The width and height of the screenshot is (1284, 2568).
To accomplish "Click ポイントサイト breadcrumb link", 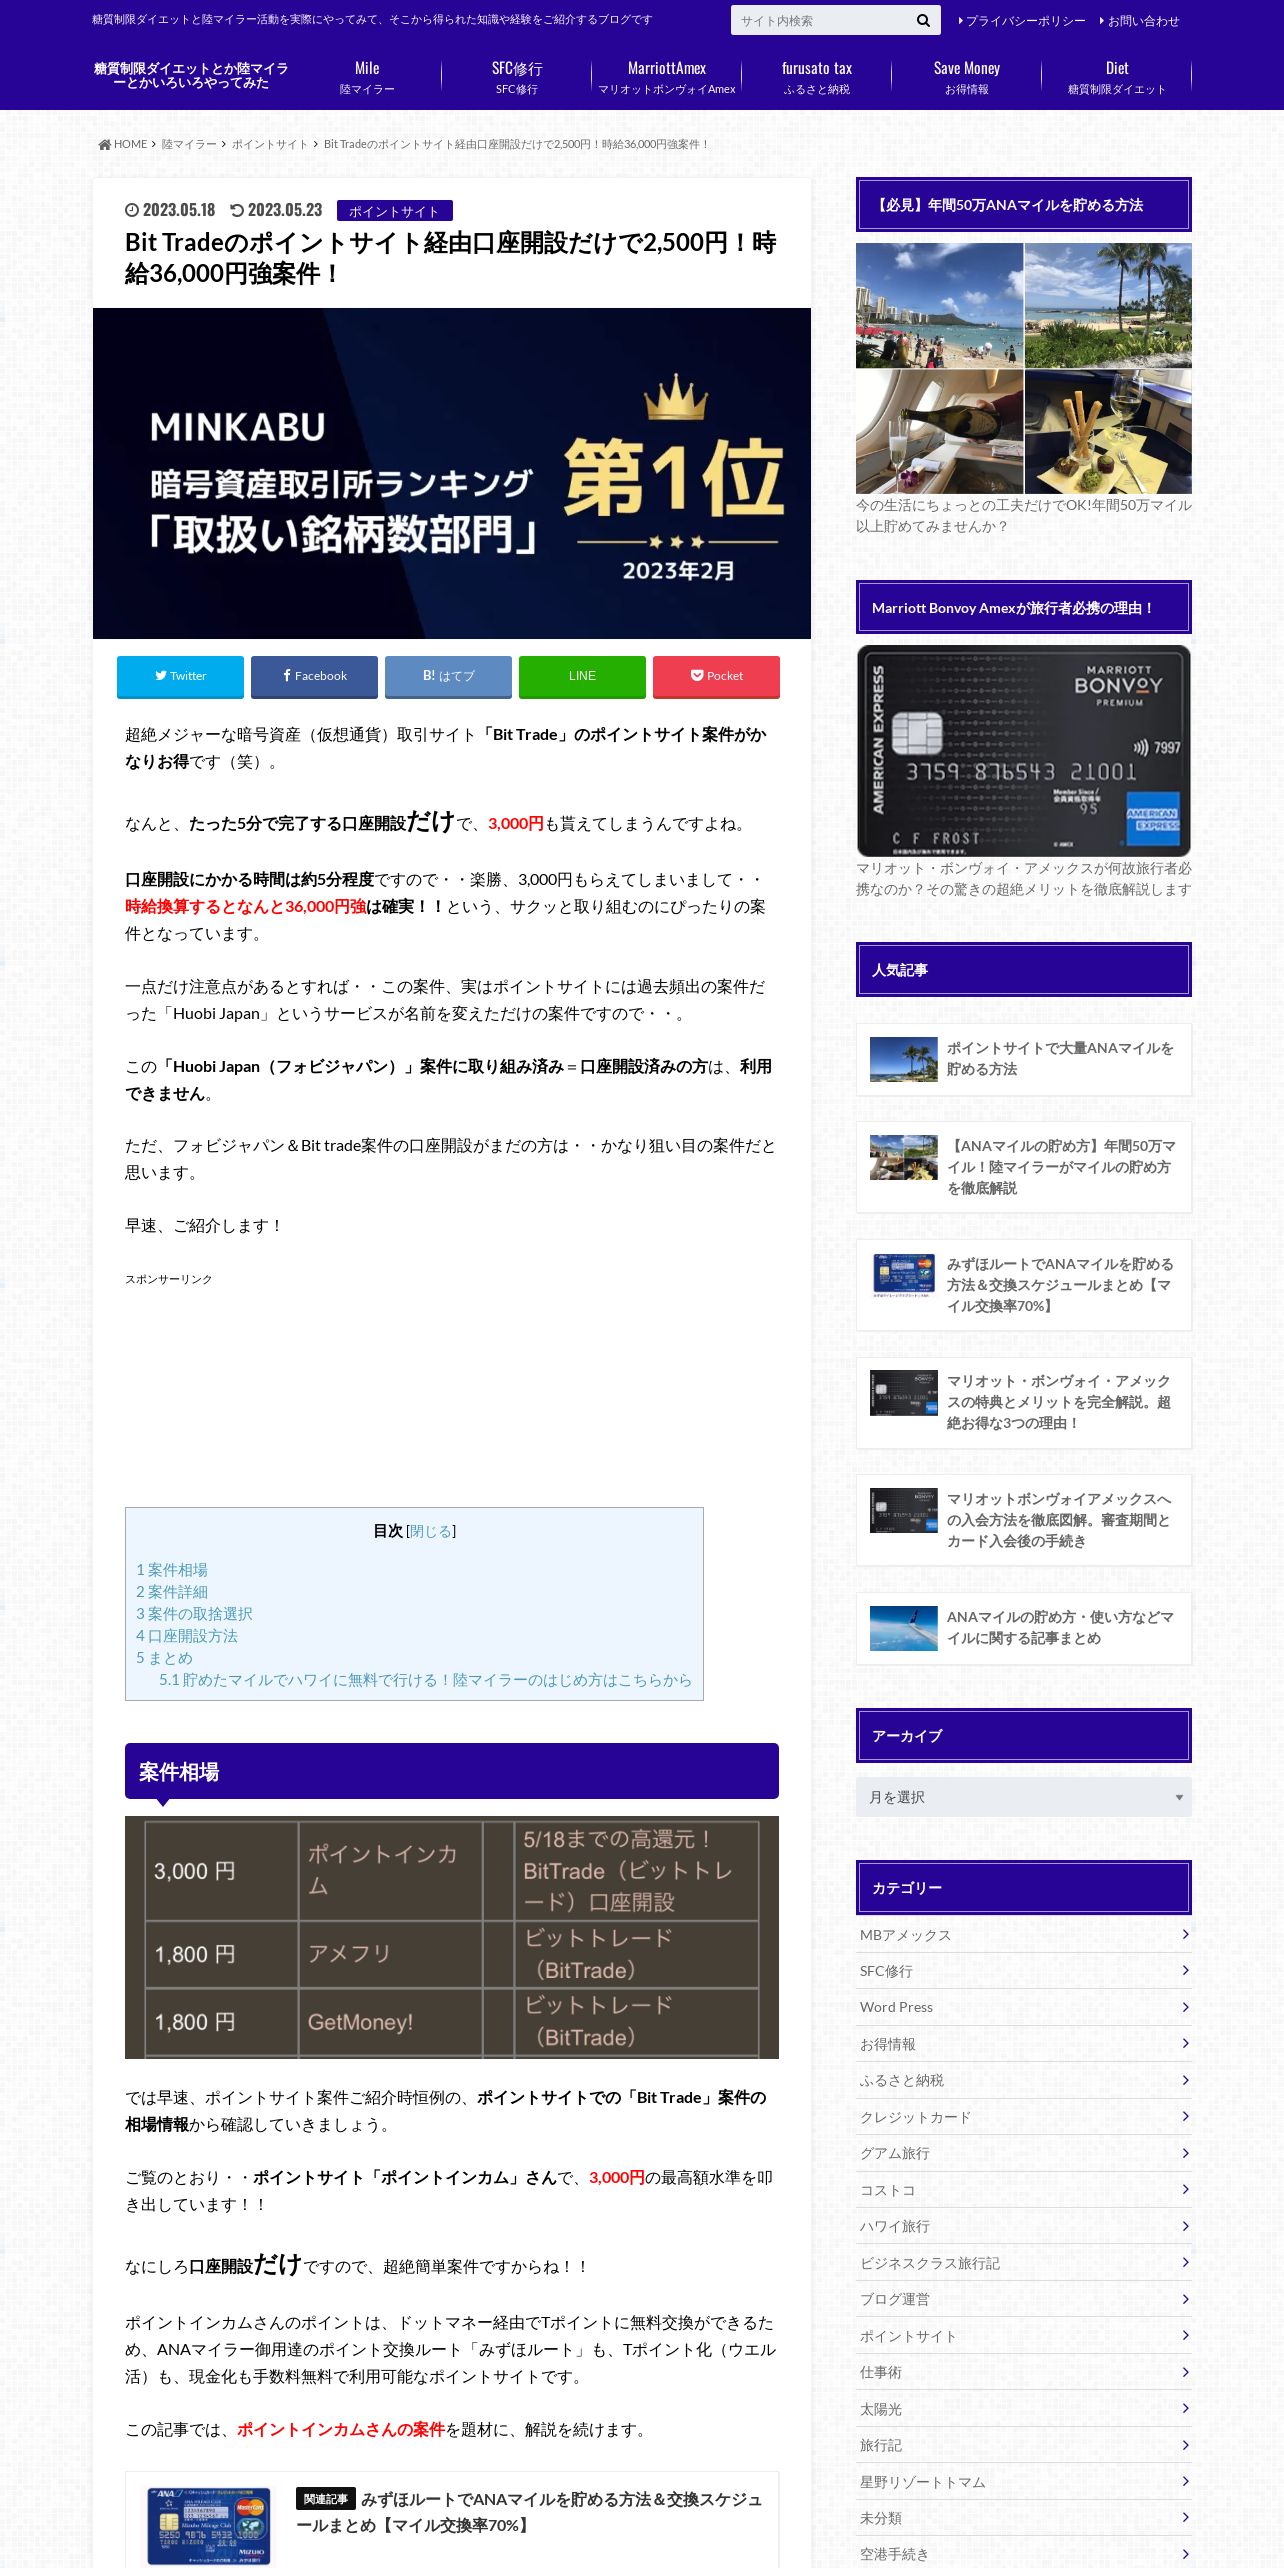I will (x=270, y=144).
